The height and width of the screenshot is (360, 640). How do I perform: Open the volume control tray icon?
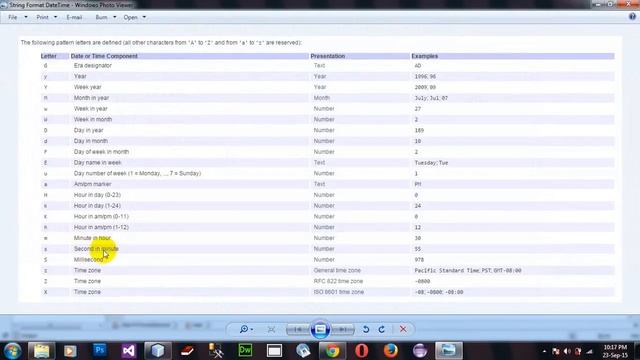point(567,351)
